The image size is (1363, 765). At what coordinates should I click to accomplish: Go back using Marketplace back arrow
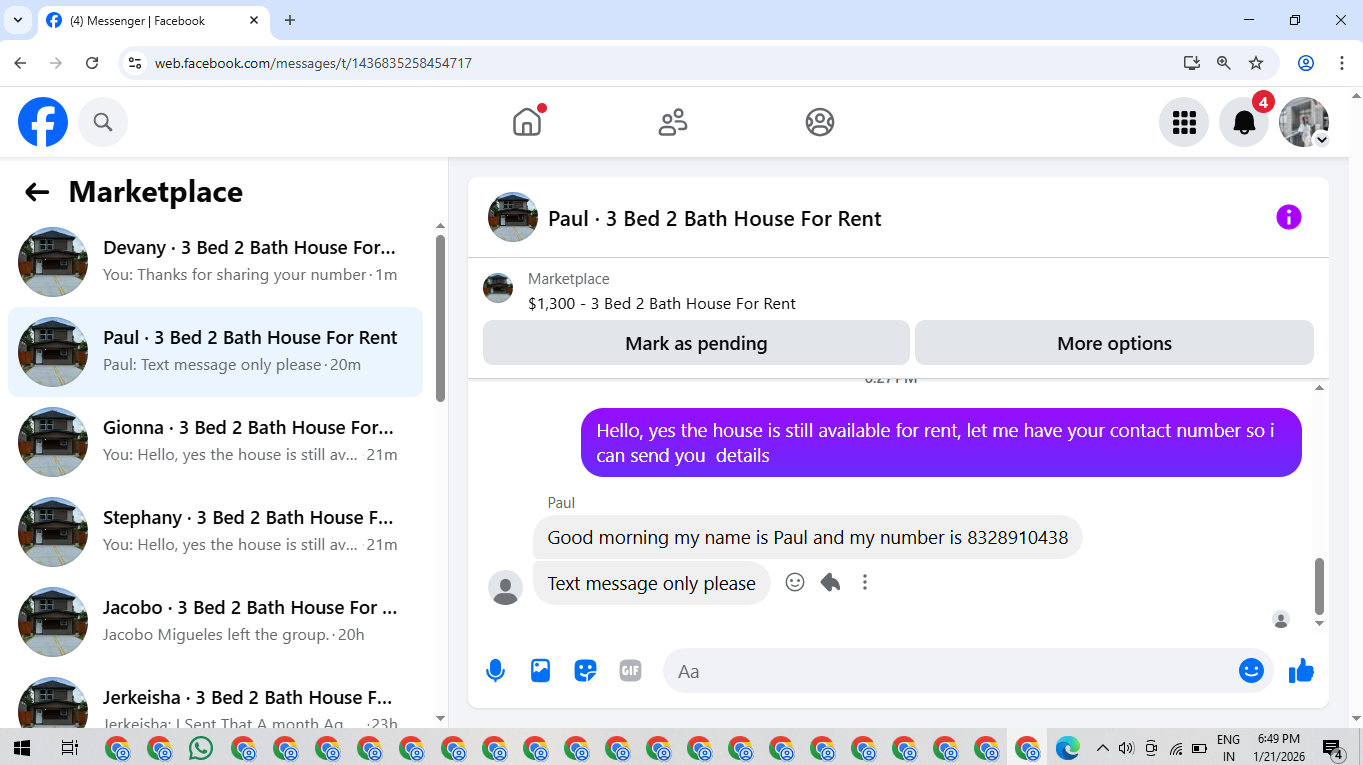pos(37,192)
